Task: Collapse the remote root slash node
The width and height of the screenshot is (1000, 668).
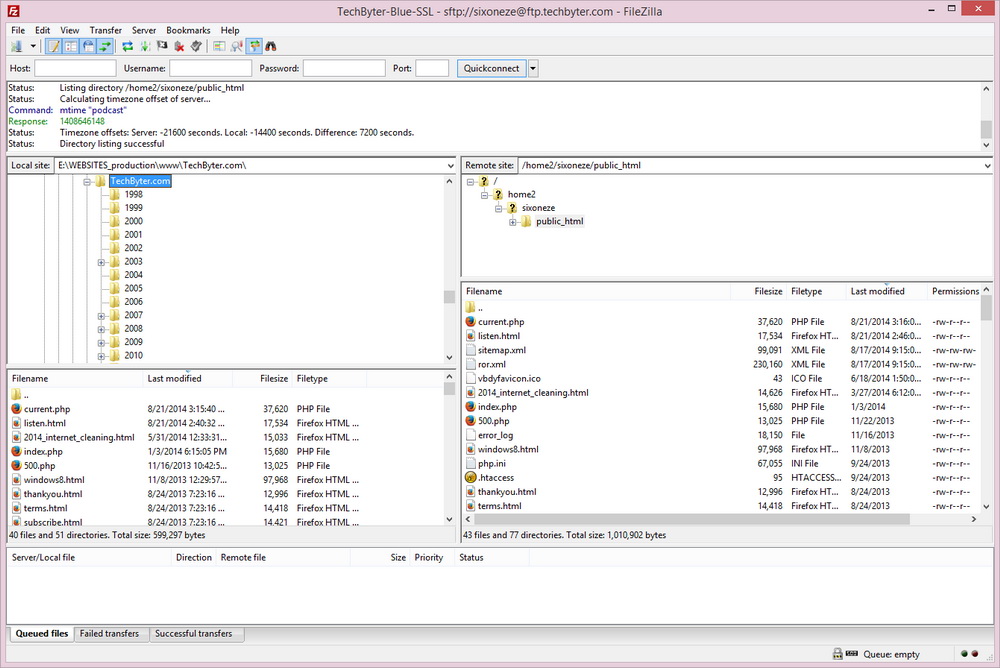Action: [x=470, y=182]
